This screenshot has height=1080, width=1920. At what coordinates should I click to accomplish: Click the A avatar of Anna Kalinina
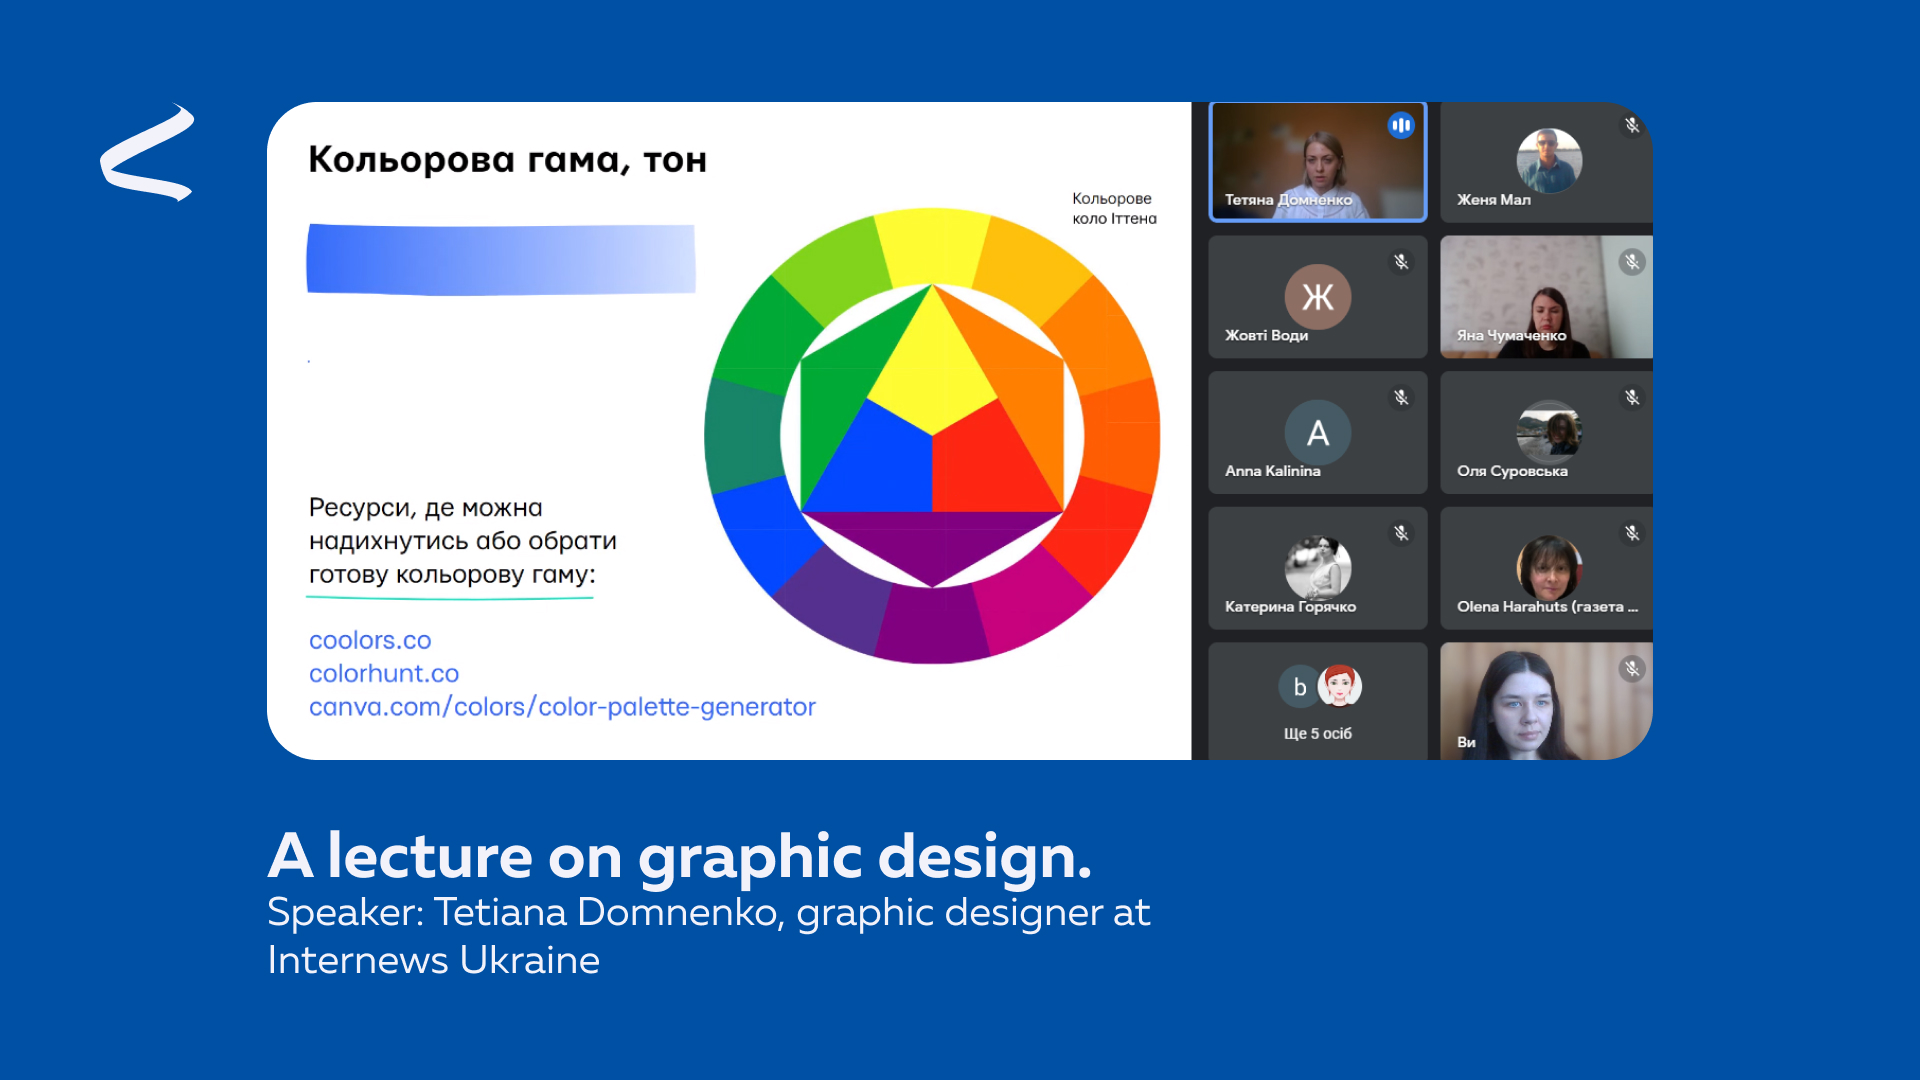coord(1317,432)
